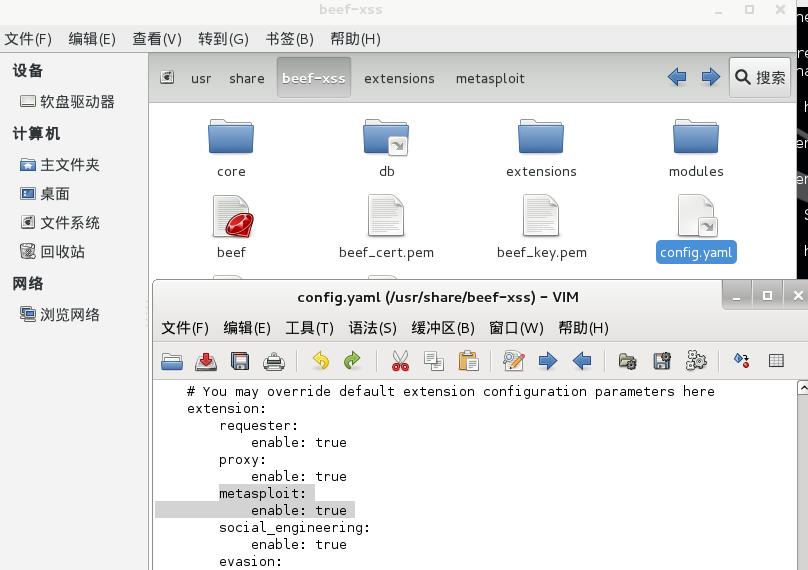Click the find and replace pencil icon
Image resolution: width=808 pixels, height=570 pixels.
(514, 361)
